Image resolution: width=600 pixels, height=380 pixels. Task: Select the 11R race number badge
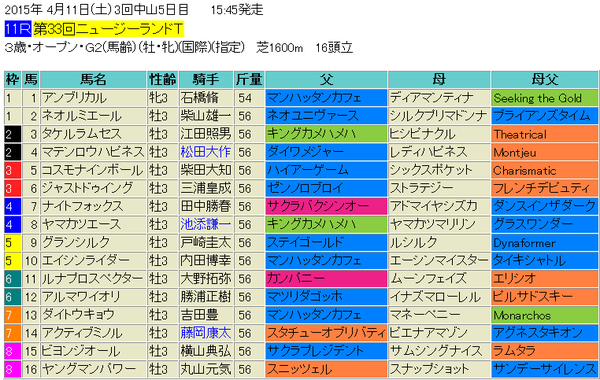click(x=18, y=29)
